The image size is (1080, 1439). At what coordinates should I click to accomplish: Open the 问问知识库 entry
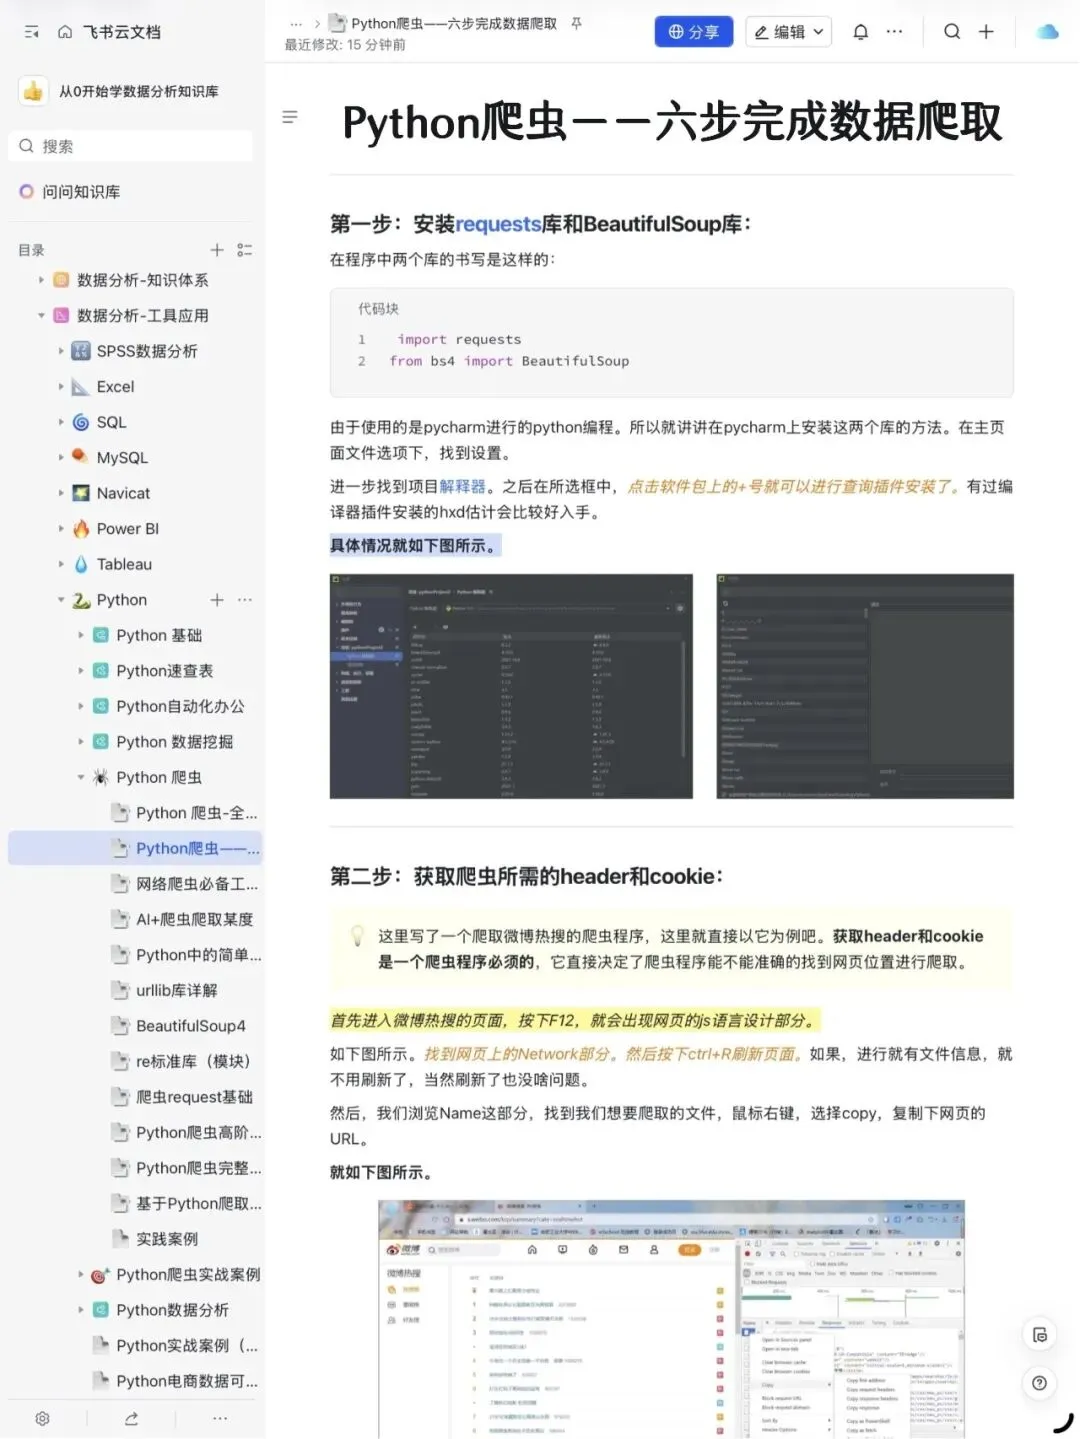pyautogui.click(x=81, y=191)
